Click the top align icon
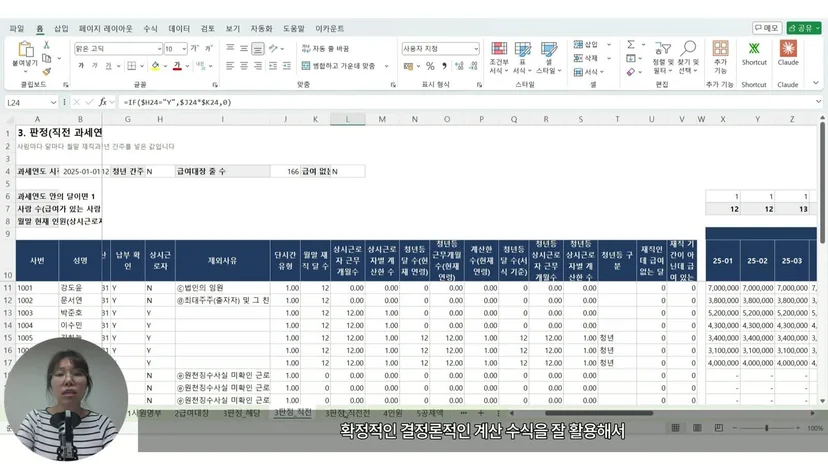This screenshot has width=828, height=466. click(230, 49)
